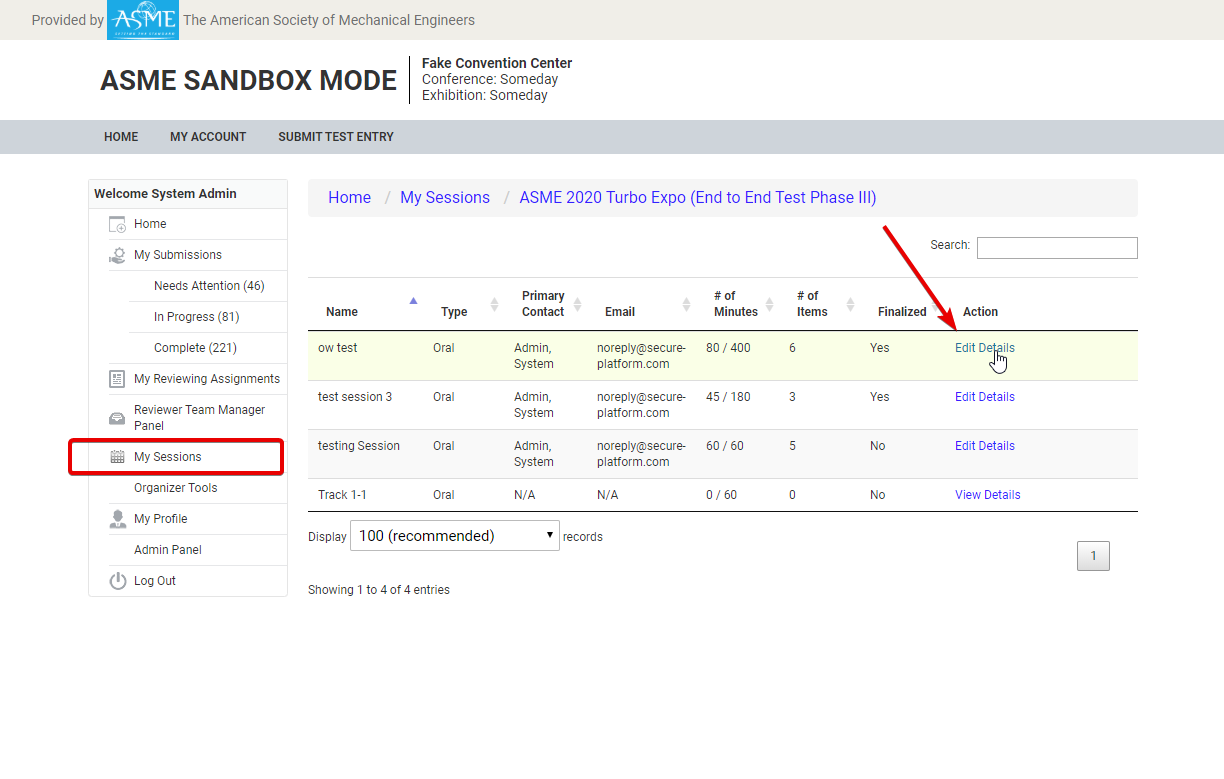Click My Sessions breadcrumb link

445,198
